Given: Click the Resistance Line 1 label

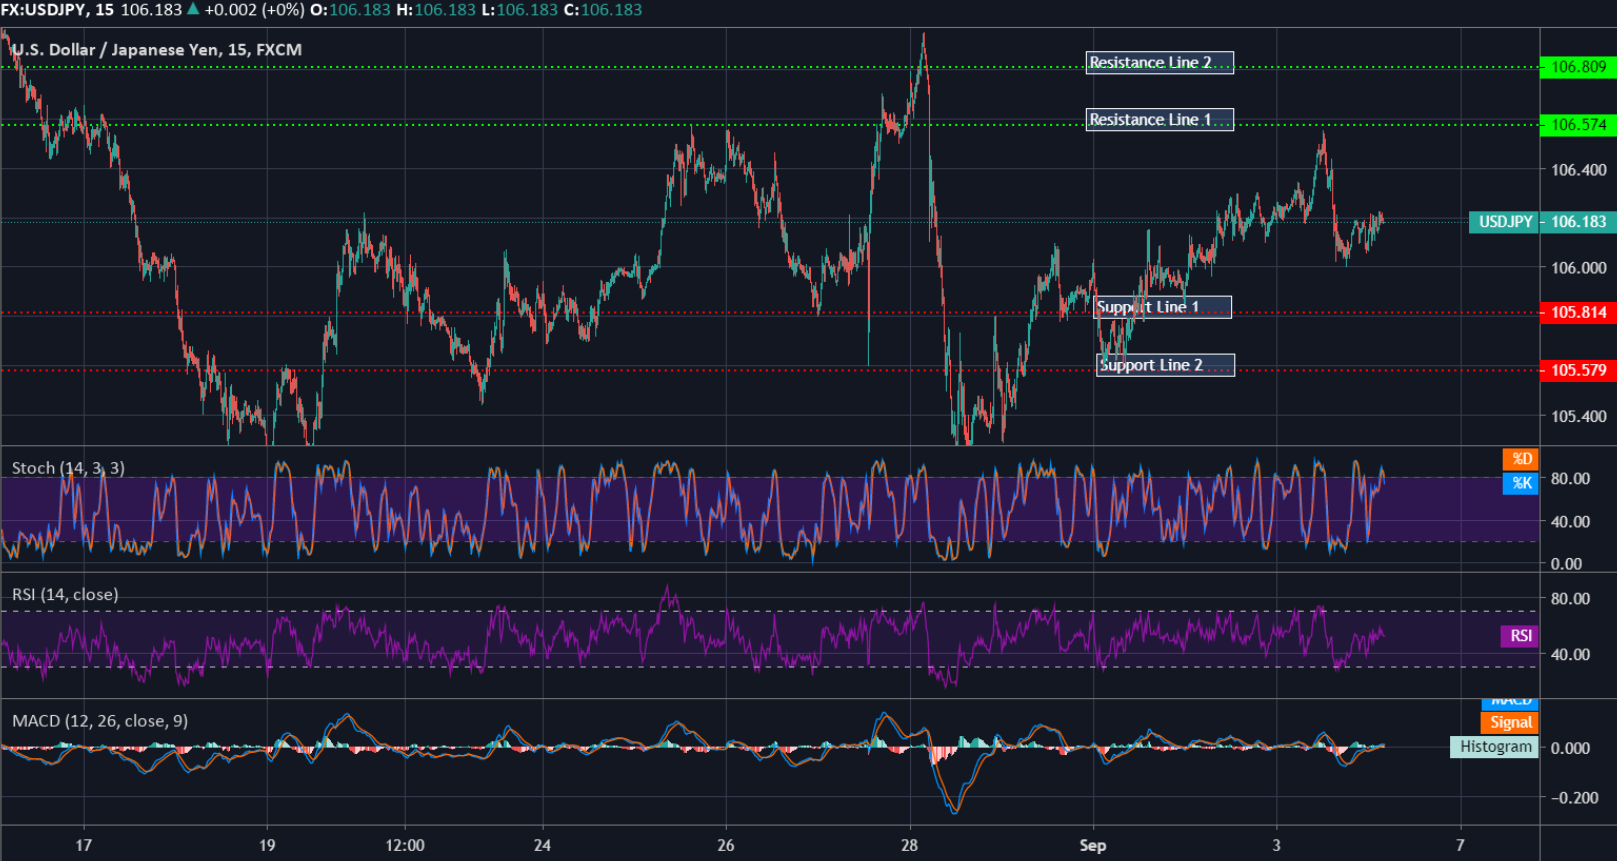Looking at the screenshot, I should coord(1159,120).
